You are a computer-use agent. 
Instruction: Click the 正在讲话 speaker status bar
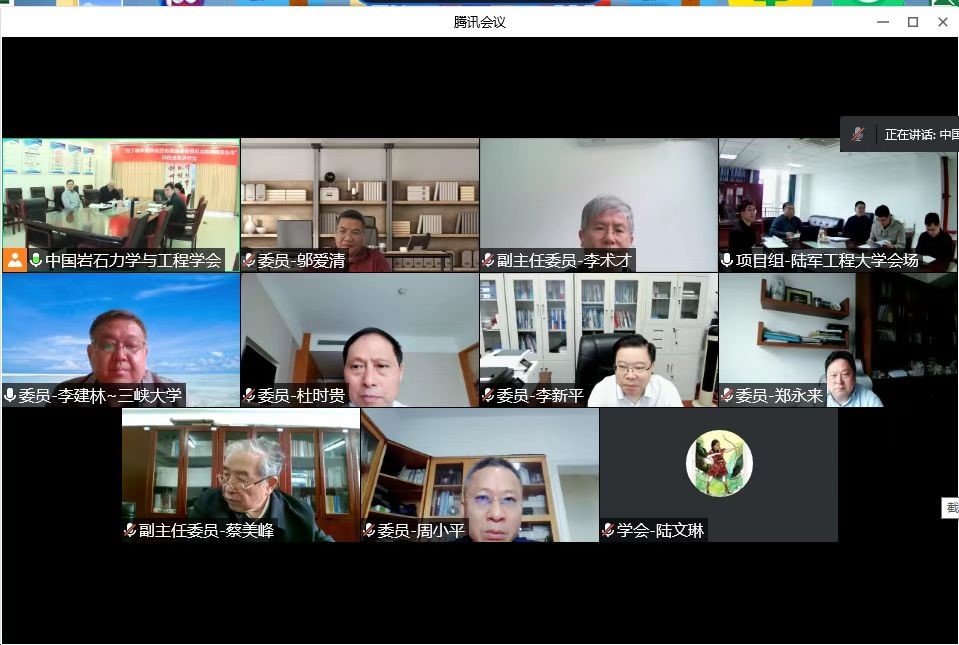point(920,134)
